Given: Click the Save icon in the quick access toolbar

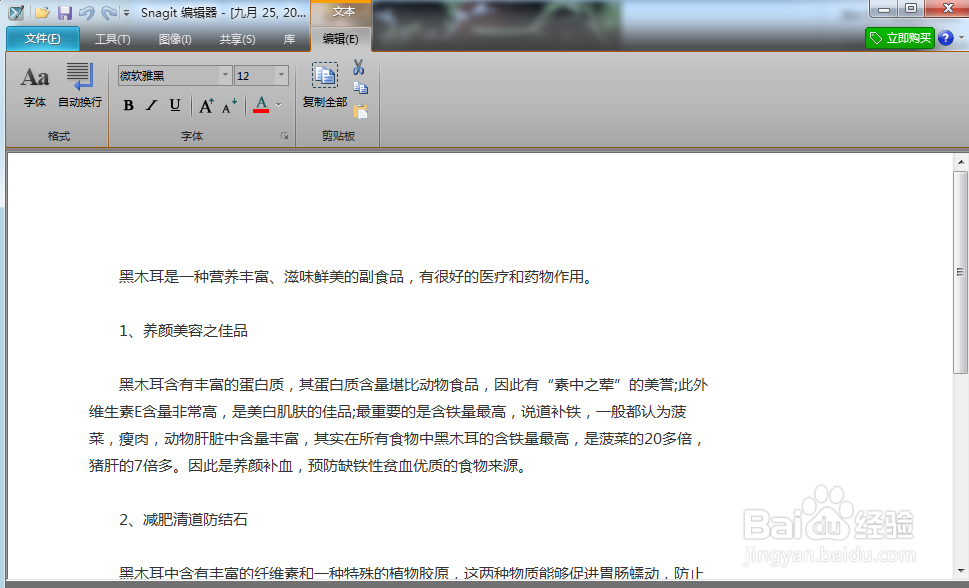Looking at the screenshot, I should (65, 12).
